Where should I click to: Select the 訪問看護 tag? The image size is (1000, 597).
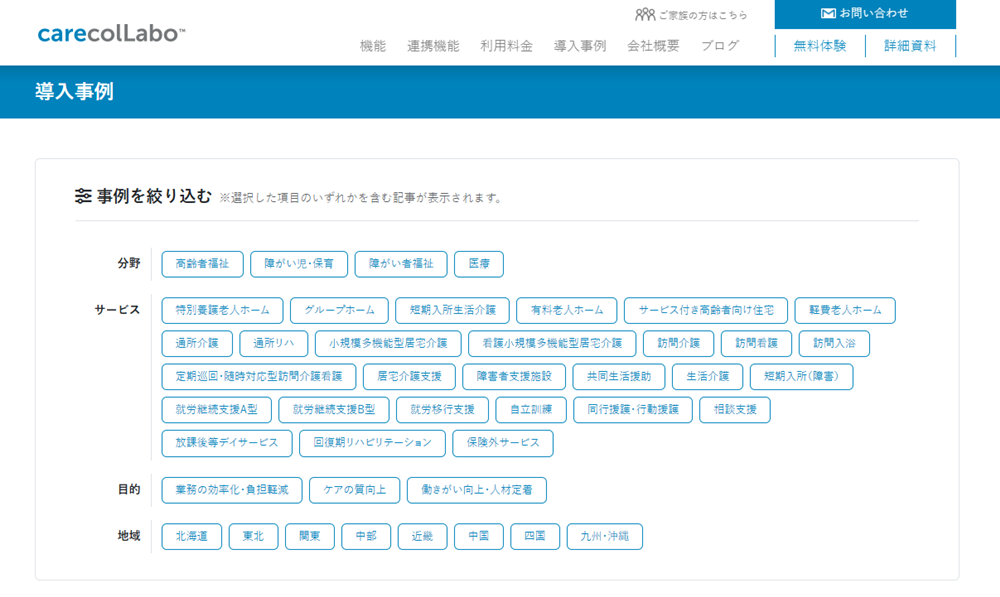click(756, 344)
